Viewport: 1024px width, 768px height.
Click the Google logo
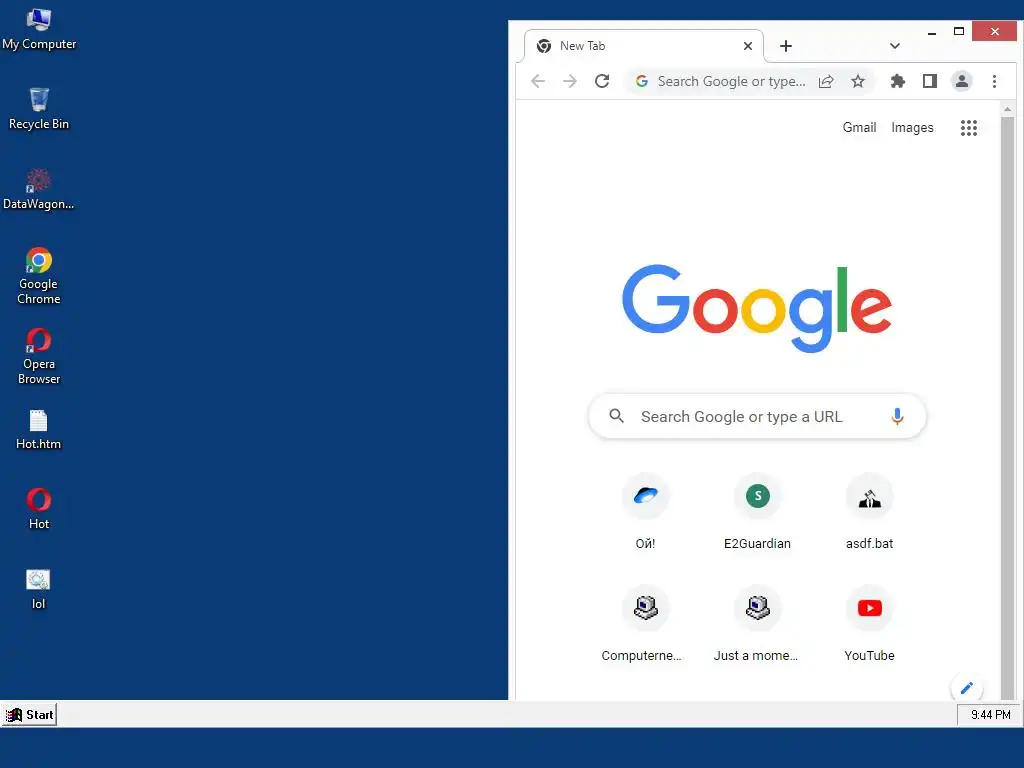pos(757,308)
